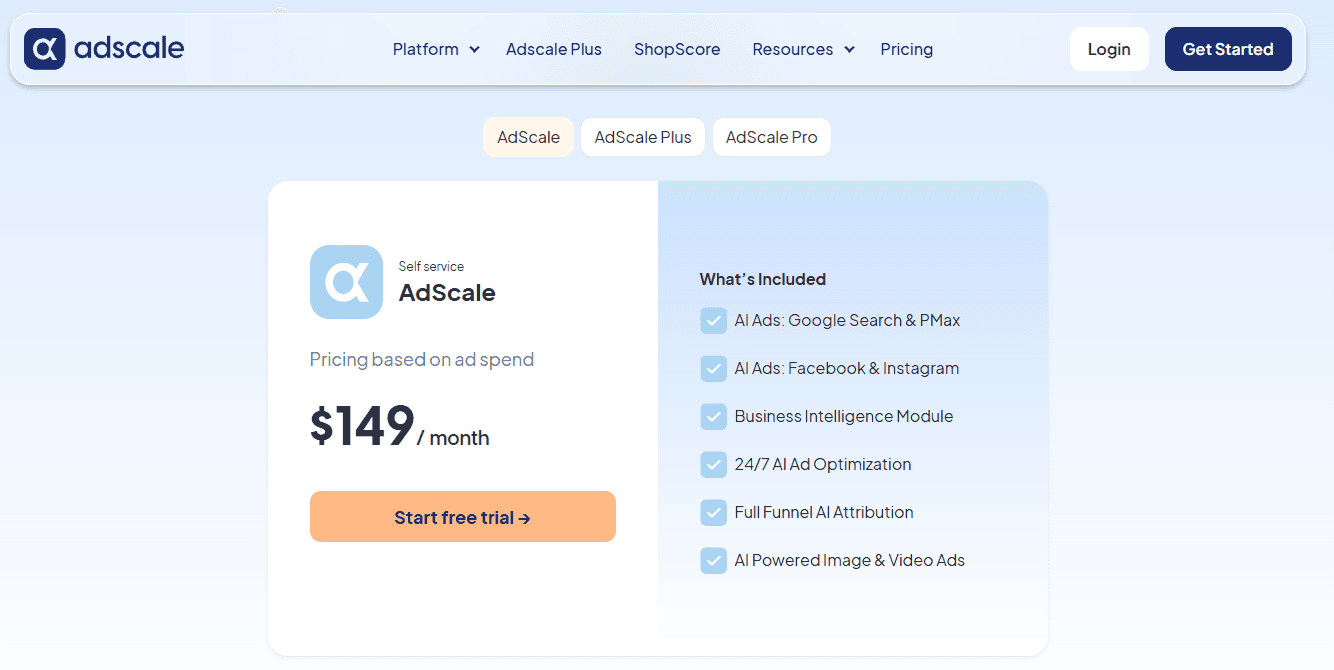Go to the Pricing section
The image size is (1334, 670).
pyautogui.click(x=907, y=48)
